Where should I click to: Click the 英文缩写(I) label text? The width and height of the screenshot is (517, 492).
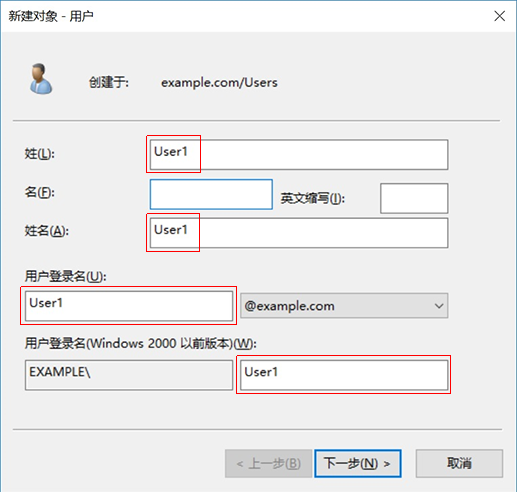tap(313, 198)
